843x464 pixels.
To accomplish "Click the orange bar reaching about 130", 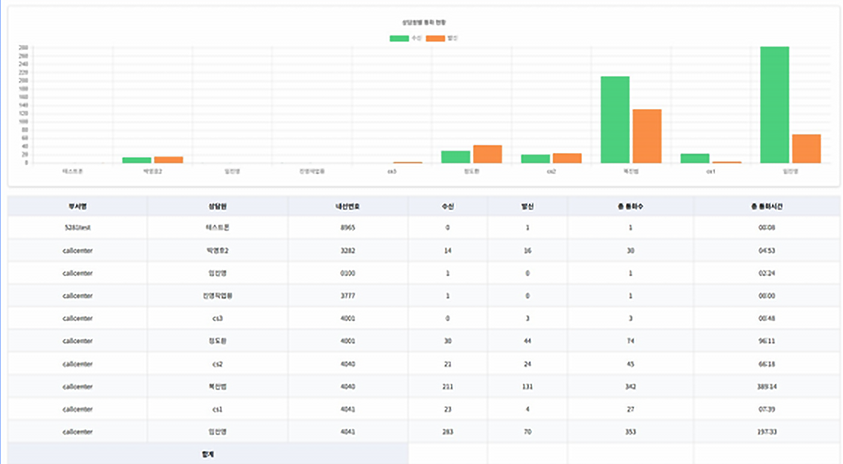I will click(647, 136).
